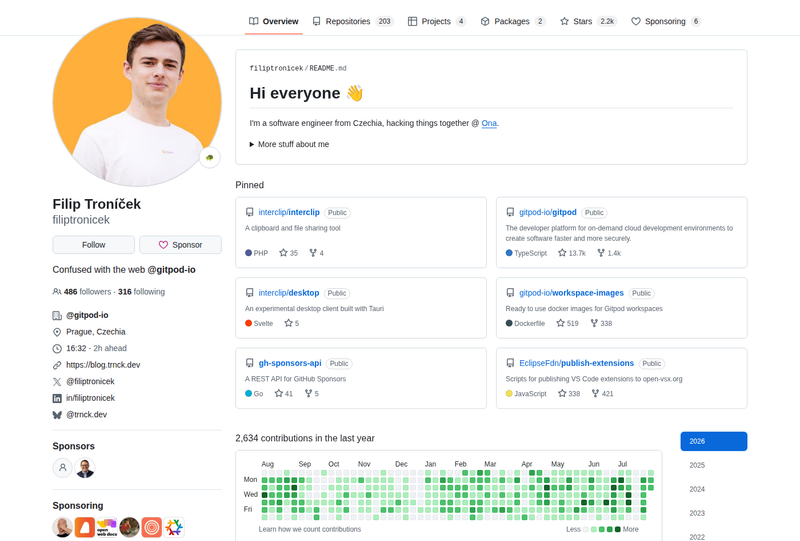Screen dimensions: 800x541
Task: Click the red spiral sponsoring avatar
Action: [152, 527]
